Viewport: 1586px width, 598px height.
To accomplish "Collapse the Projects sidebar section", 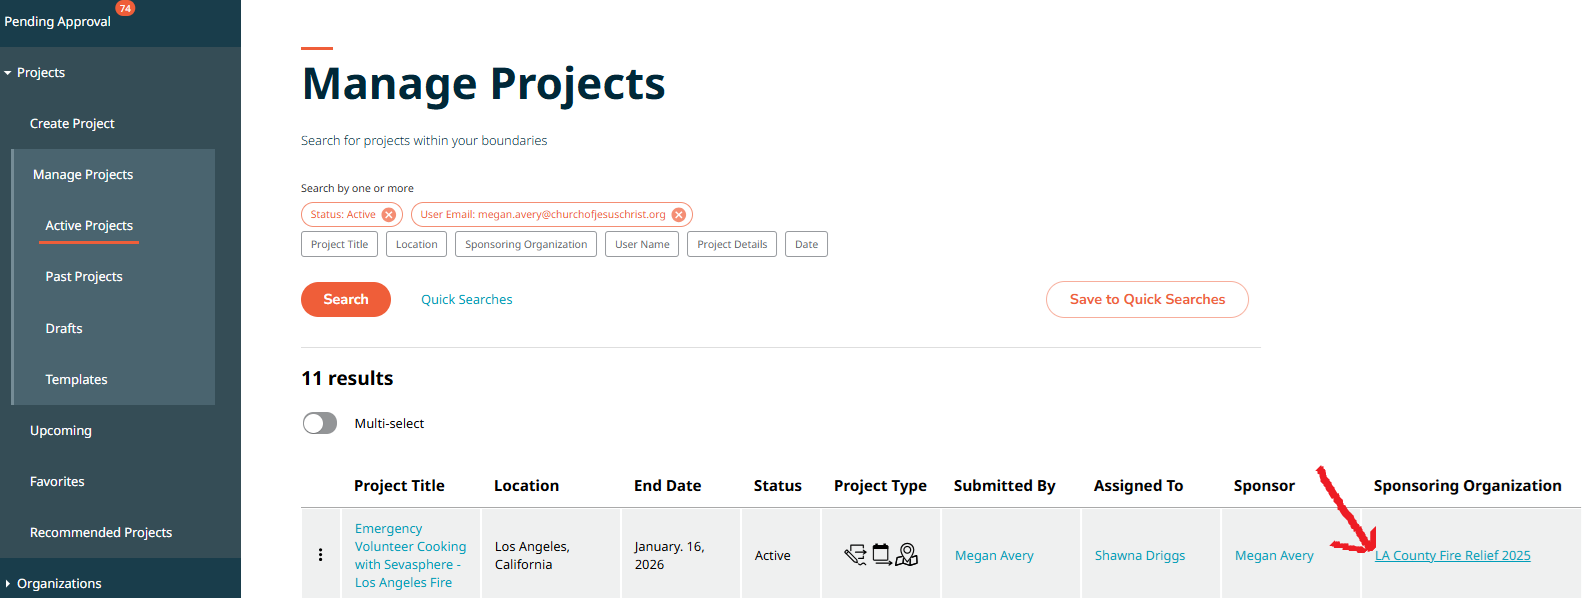I will (8, 73).
